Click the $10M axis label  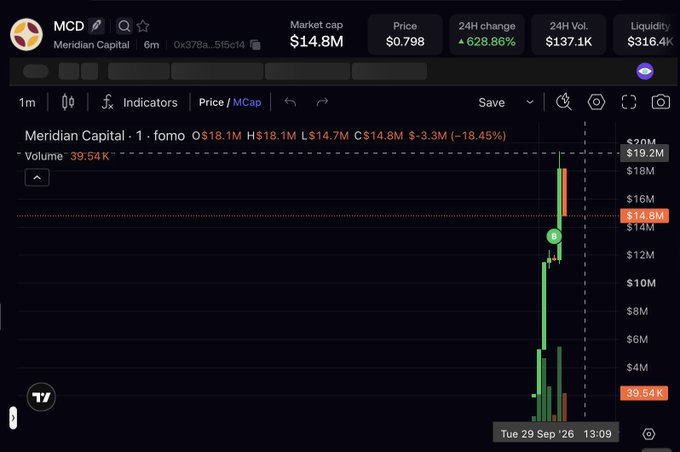pos(641,283)
